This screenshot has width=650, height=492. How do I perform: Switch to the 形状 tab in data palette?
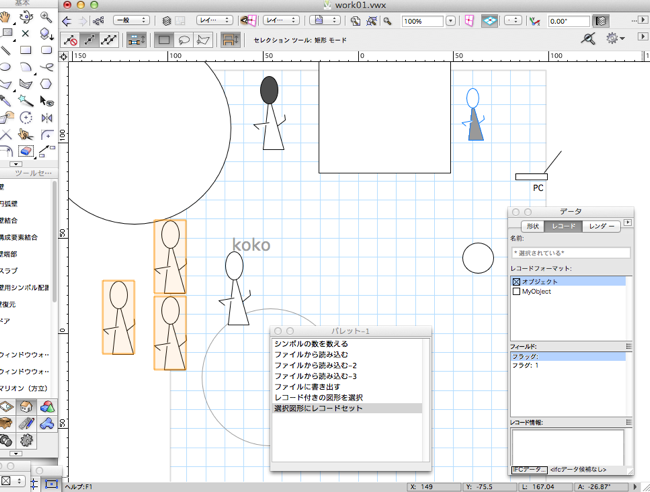pos(532,227)
